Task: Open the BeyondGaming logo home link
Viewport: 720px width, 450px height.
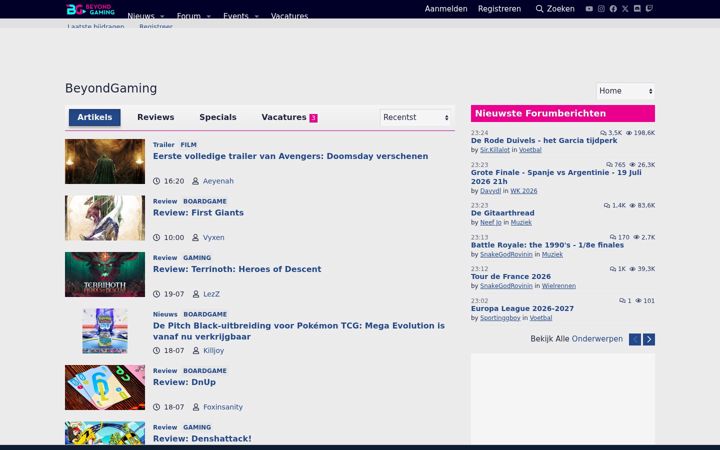Action: (90, 9)
